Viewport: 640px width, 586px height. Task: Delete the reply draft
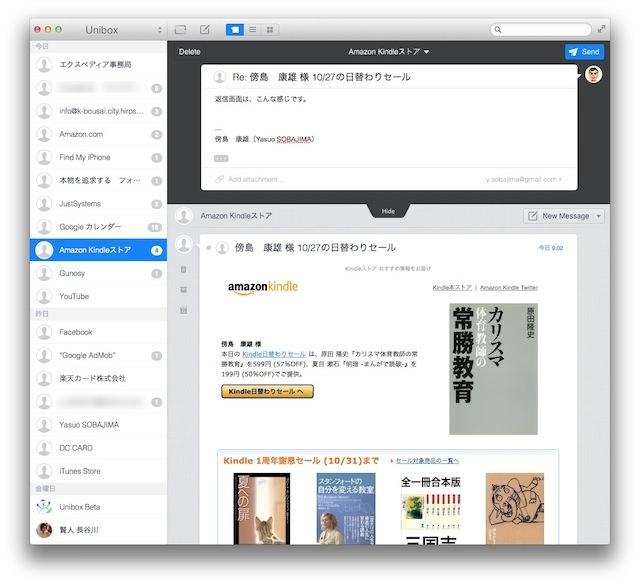pos(189,51)
